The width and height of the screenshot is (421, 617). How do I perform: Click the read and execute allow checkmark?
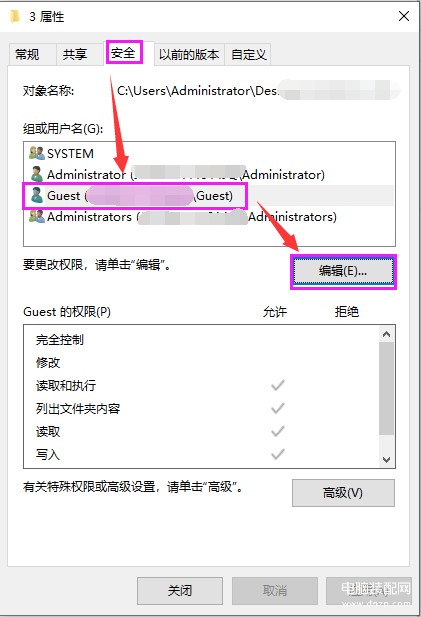coord(278,385)
